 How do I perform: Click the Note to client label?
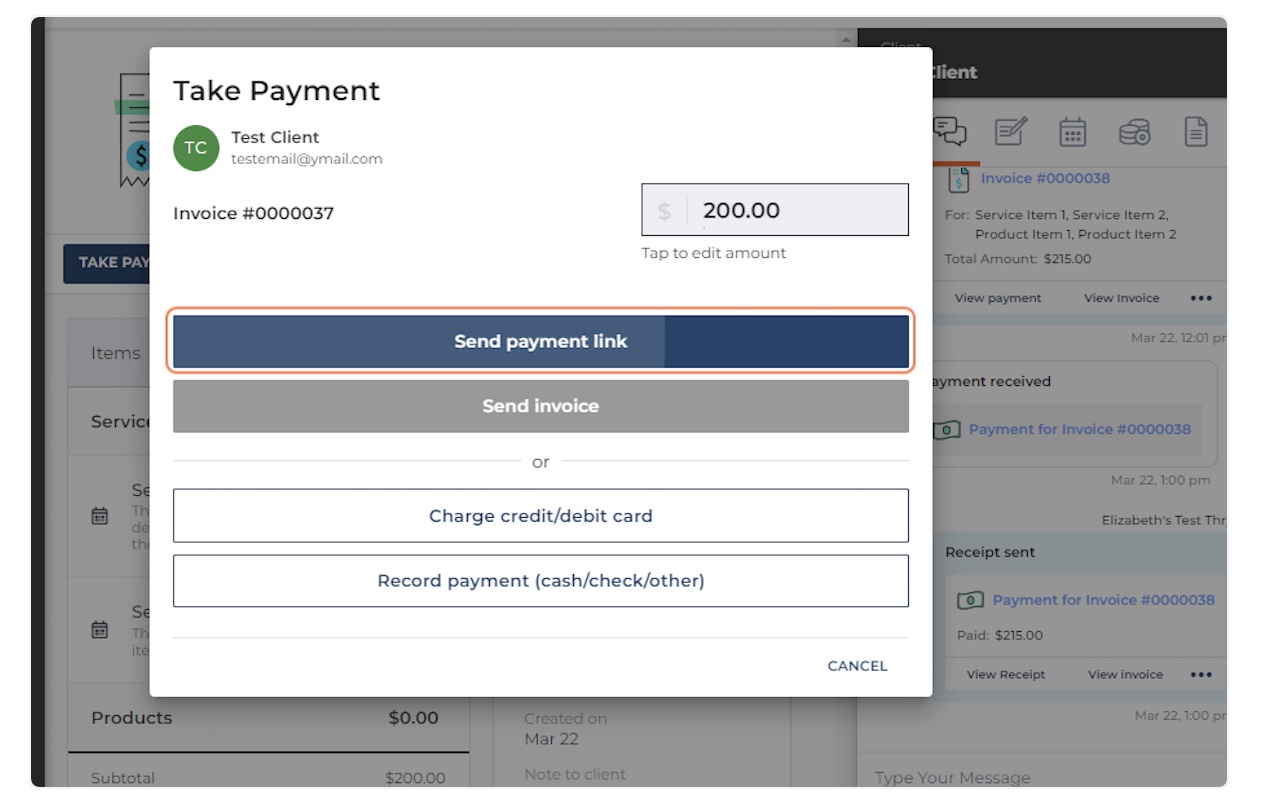point(575,774)
